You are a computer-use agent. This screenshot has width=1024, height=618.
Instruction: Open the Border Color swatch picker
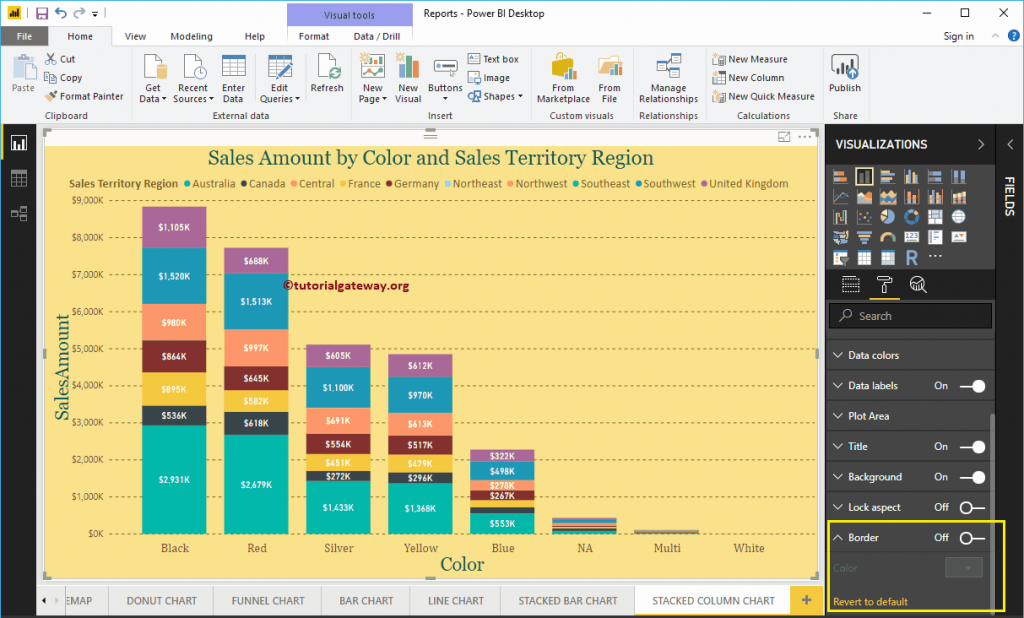963,567
